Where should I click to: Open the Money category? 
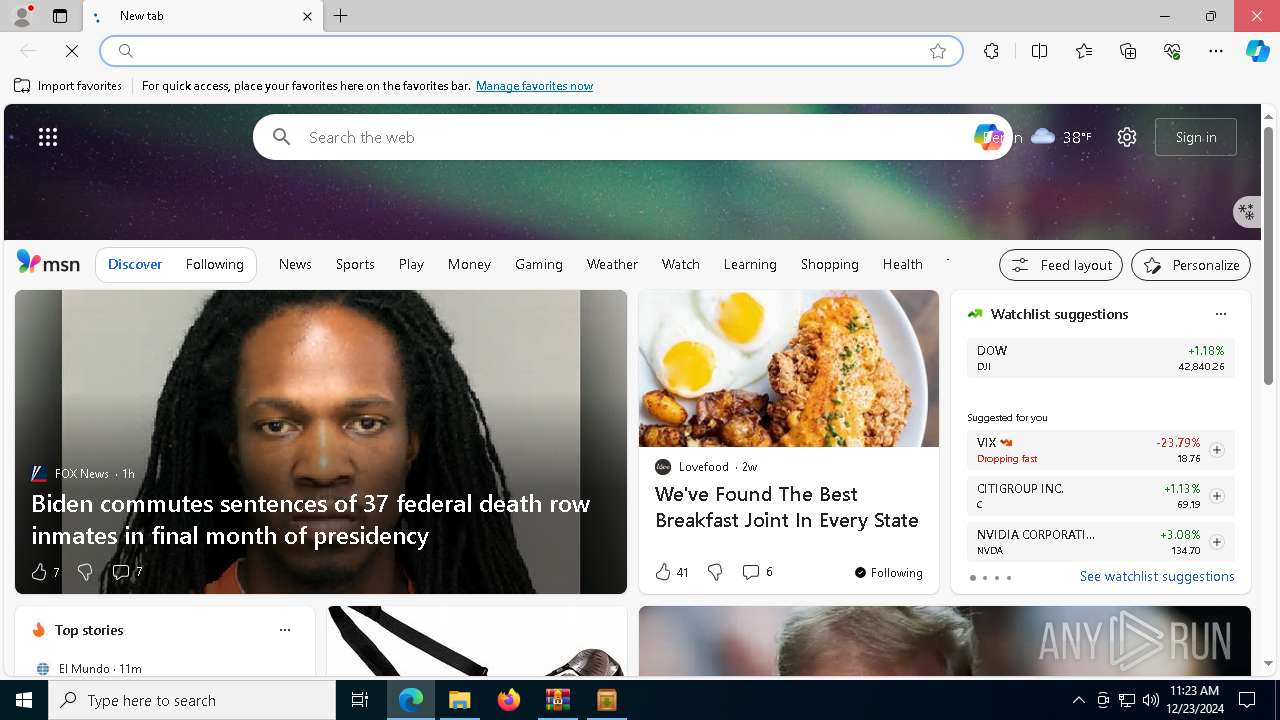[469, 264]
